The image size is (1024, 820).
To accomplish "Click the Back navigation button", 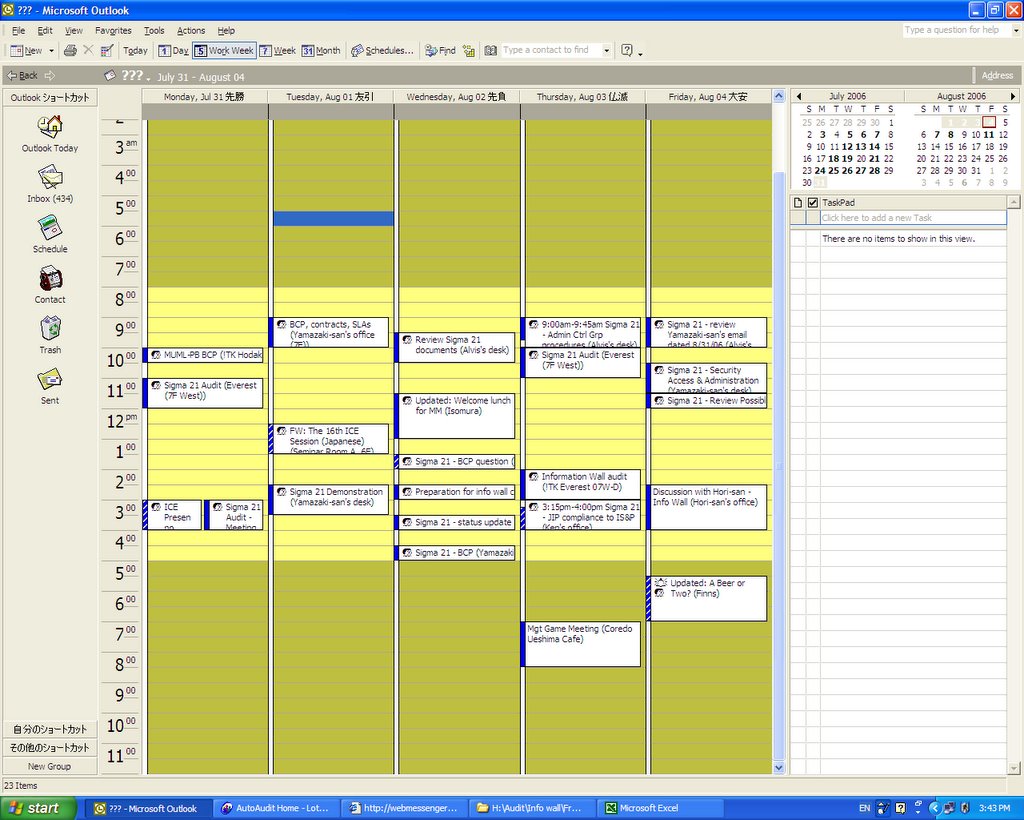I will (23, 76).
